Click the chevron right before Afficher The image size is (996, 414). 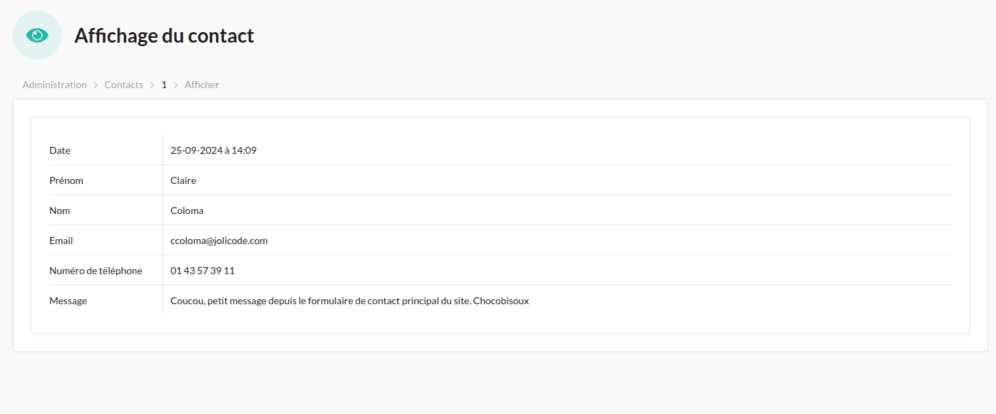(176, 85)
